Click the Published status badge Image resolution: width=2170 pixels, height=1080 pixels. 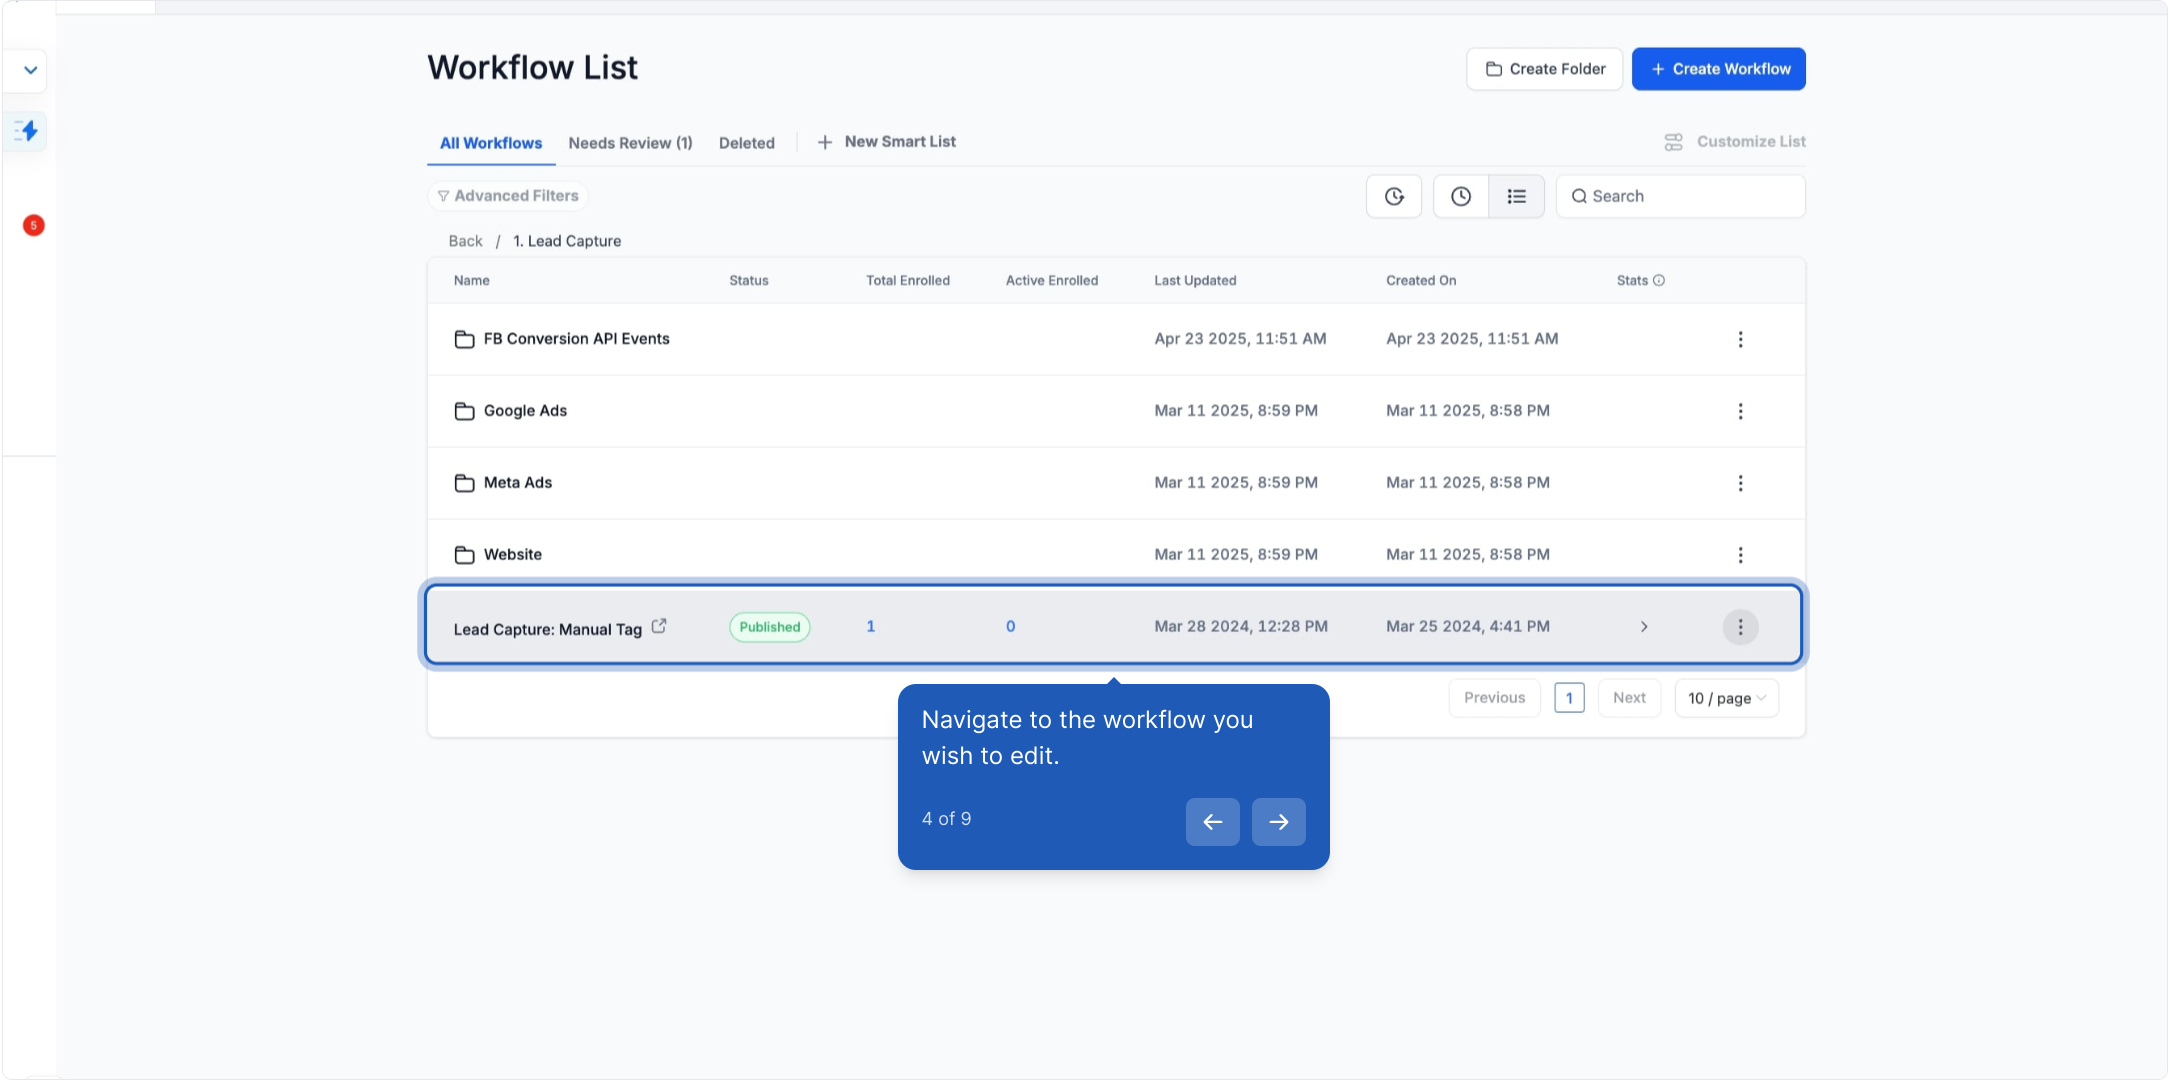click(x=770, y=627)
